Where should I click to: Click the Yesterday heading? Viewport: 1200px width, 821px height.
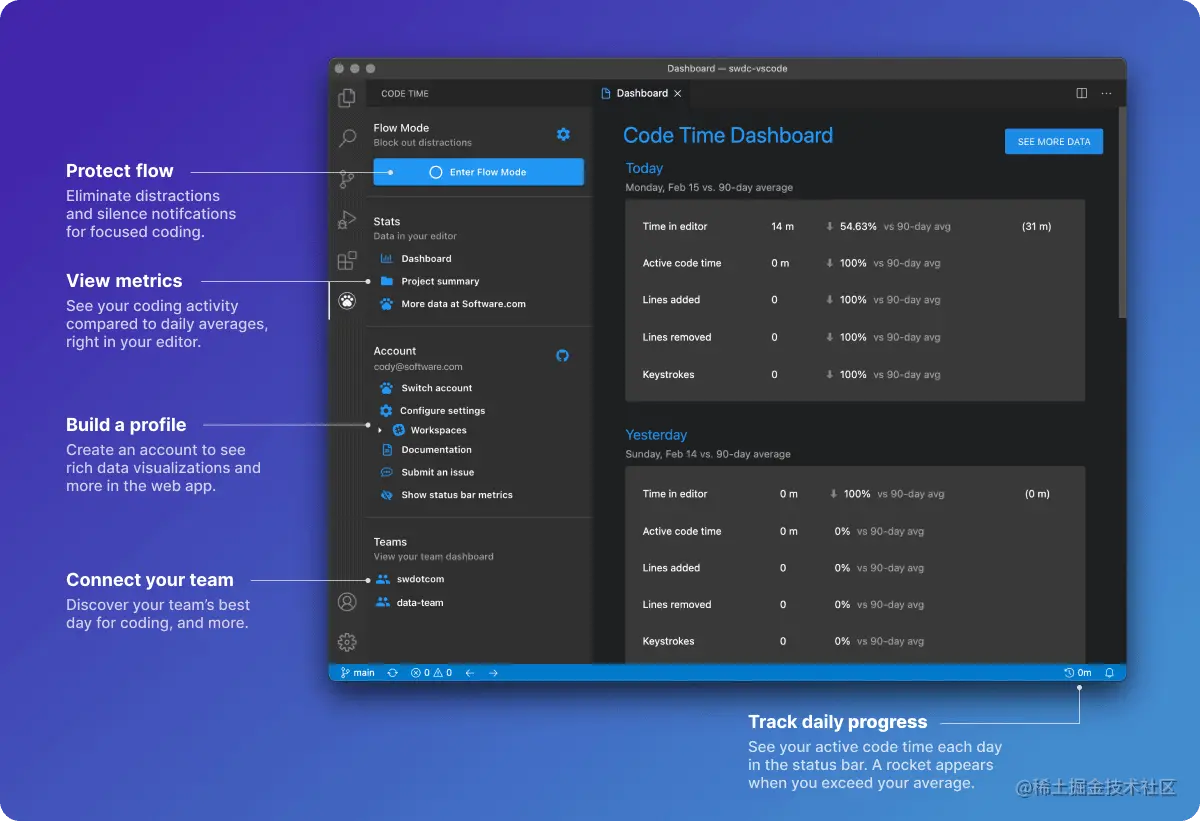[656, 435]
